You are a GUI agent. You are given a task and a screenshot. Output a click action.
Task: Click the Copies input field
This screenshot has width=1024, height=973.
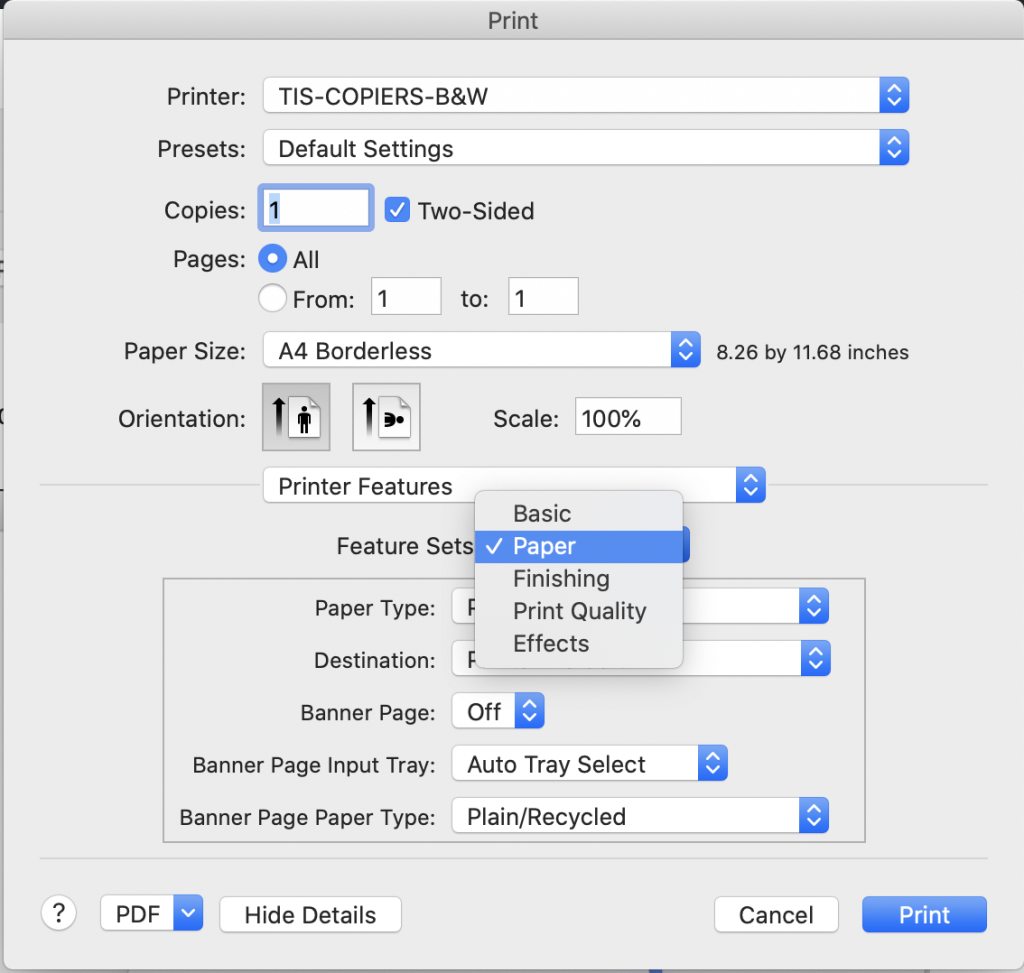316,210
